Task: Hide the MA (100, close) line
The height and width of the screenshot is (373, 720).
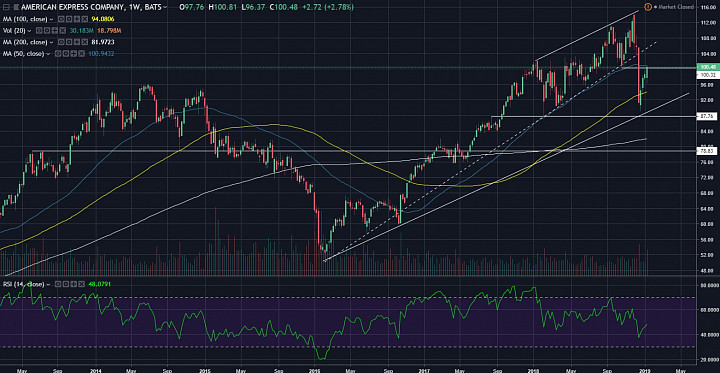Action: click(x=61, y=19)
